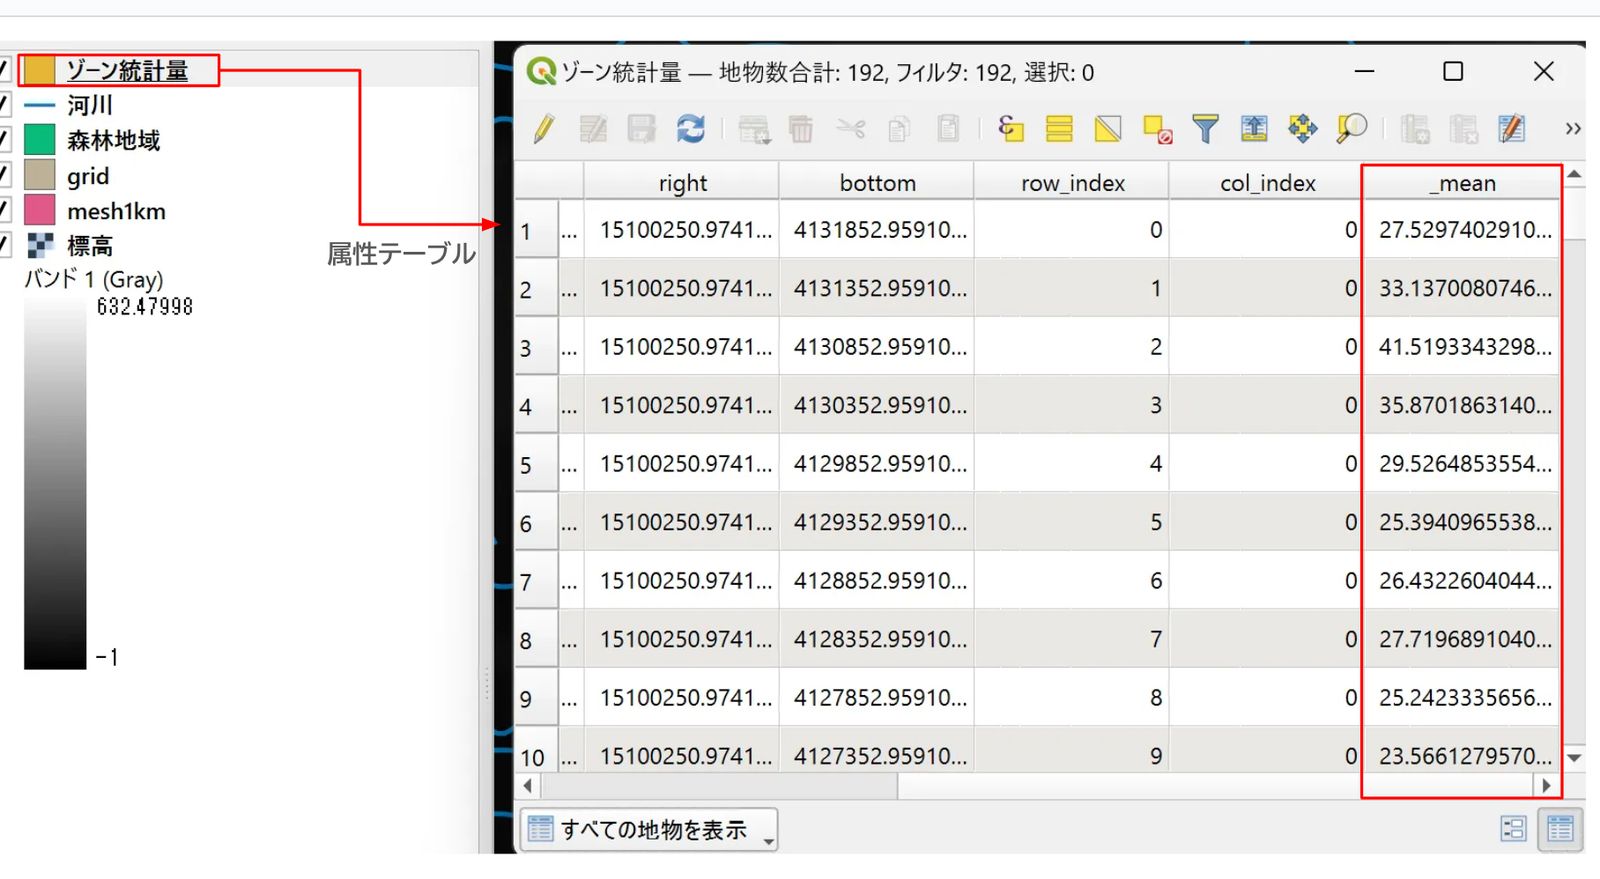Expand the toolbar overflow chevron
The width and height of the screenshot is (1600, 879).
(1573, 129)
